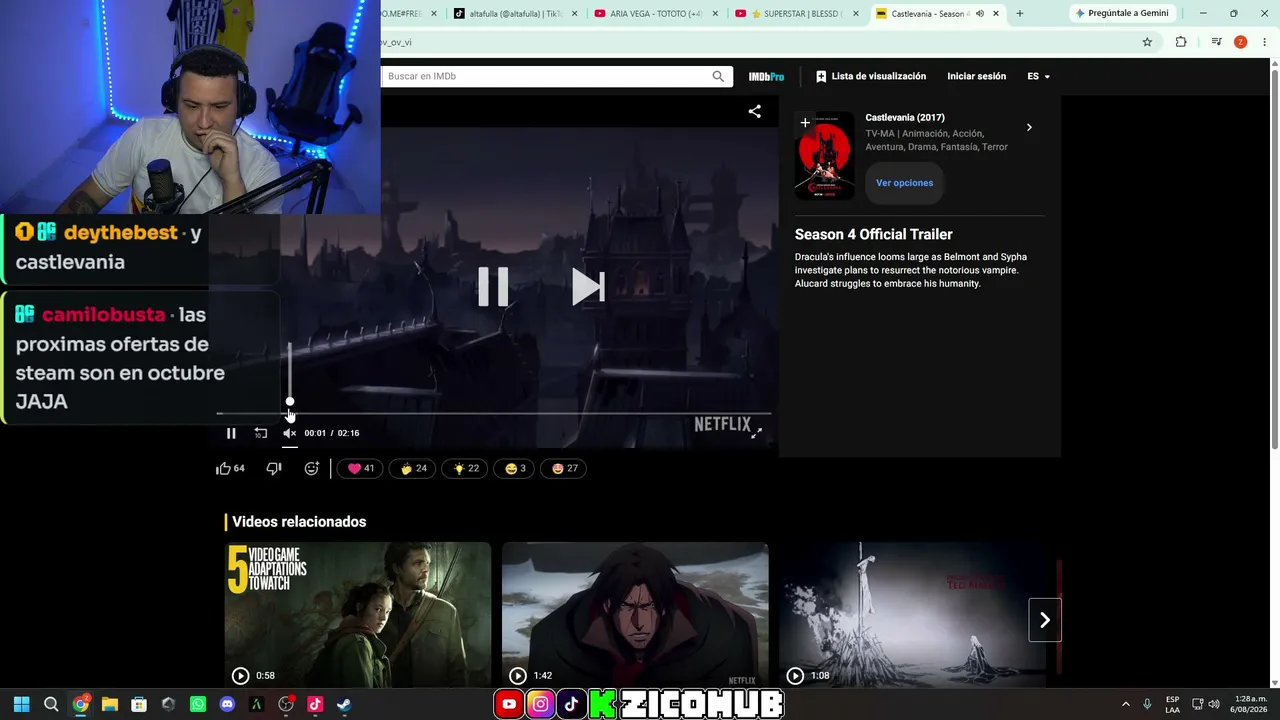Screen dimensions: 1280x720
Task: Enter fullscreen mode for the trailer
Action: click(756, 432)
